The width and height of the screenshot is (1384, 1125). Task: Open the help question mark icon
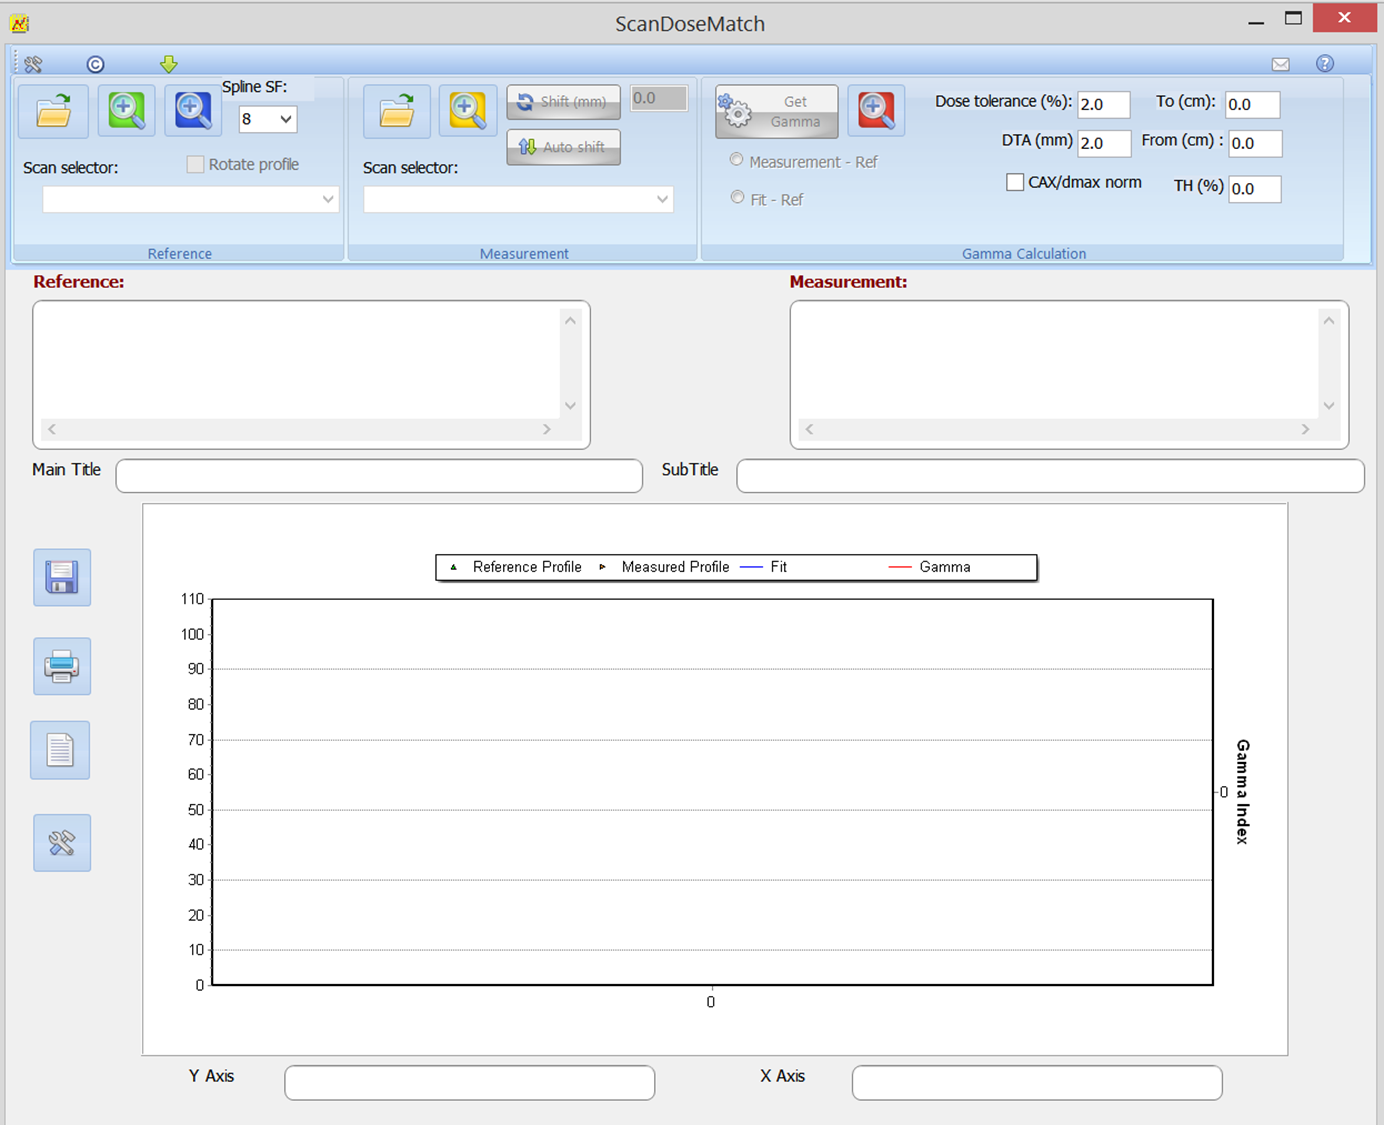[x=1325, y=64]
